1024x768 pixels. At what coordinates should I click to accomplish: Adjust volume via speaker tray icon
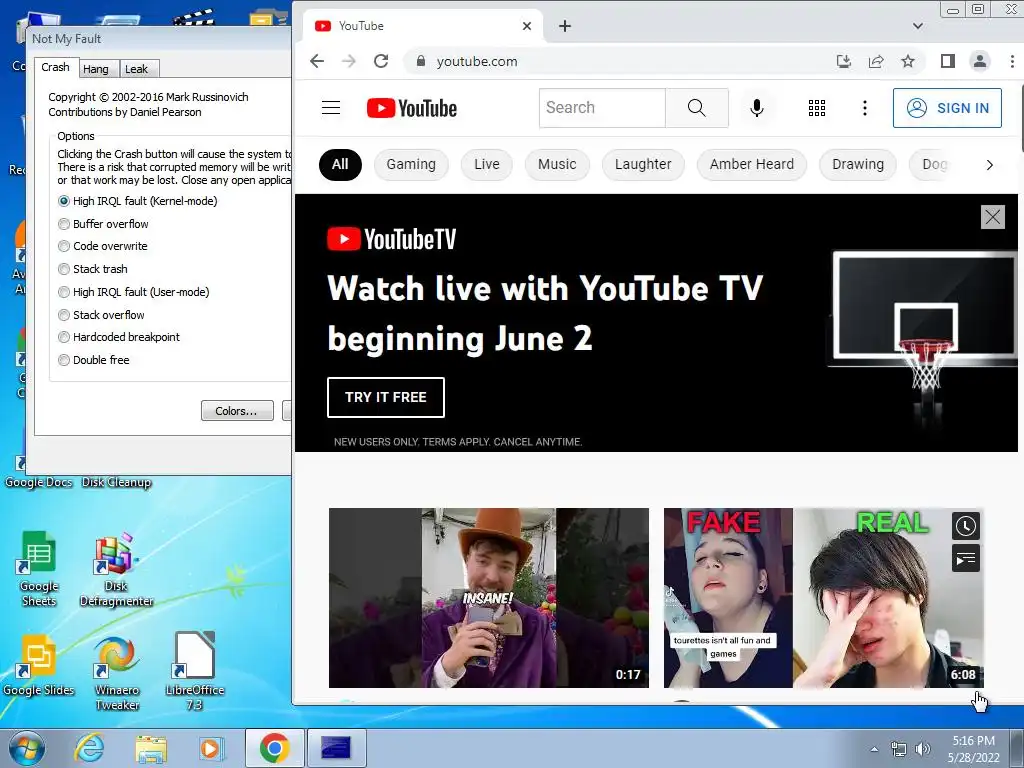click(x=923, y=749)
